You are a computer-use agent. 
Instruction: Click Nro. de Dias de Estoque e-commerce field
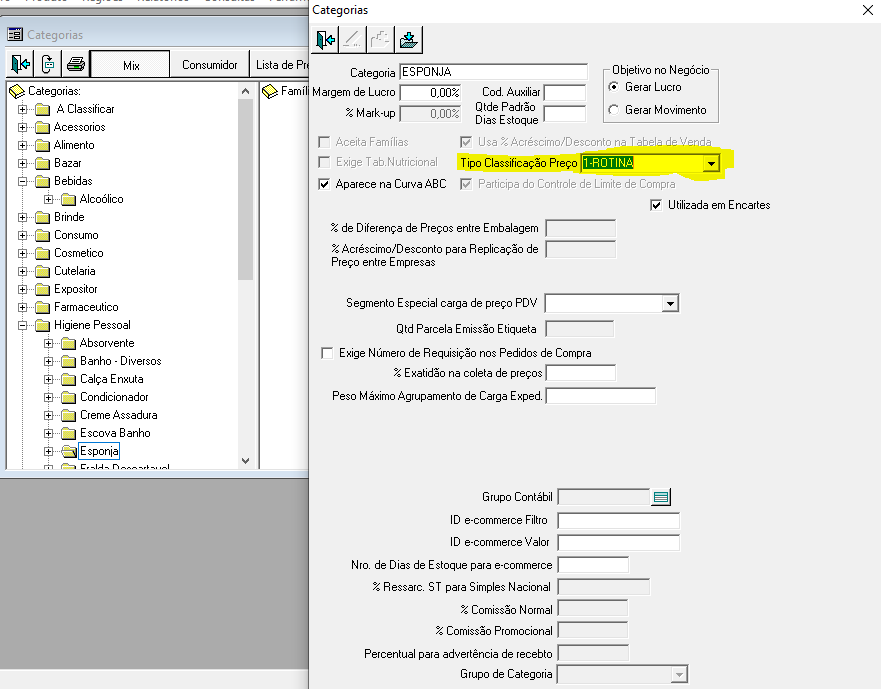click(593, 565)
